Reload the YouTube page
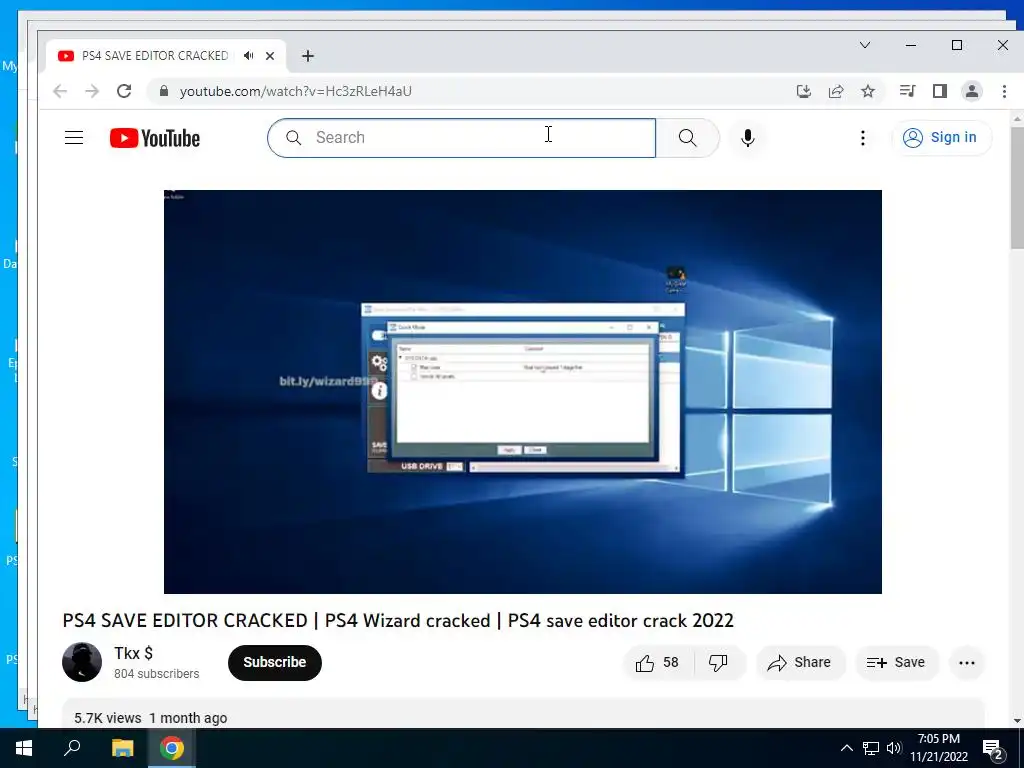This screenshot has width=1024, height=768. 124,91
